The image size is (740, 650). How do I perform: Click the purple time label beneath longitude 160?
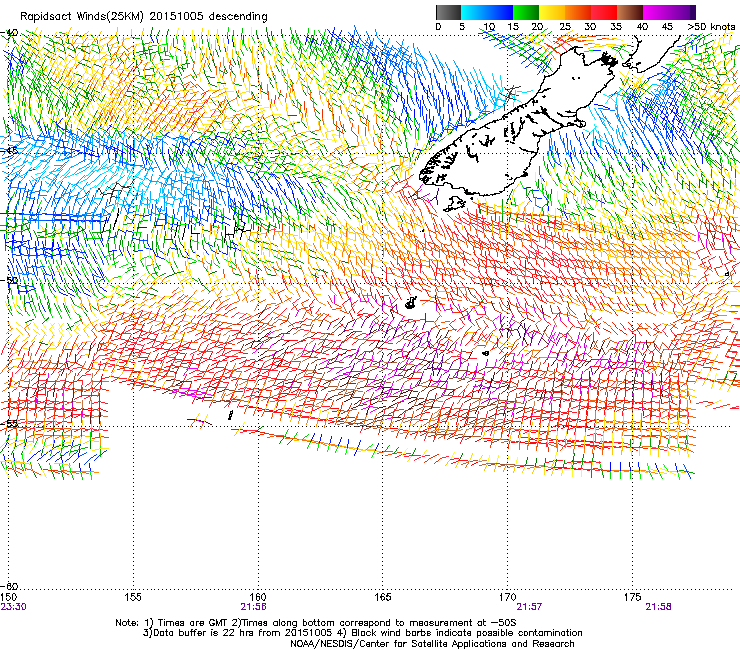pos(253,607)
